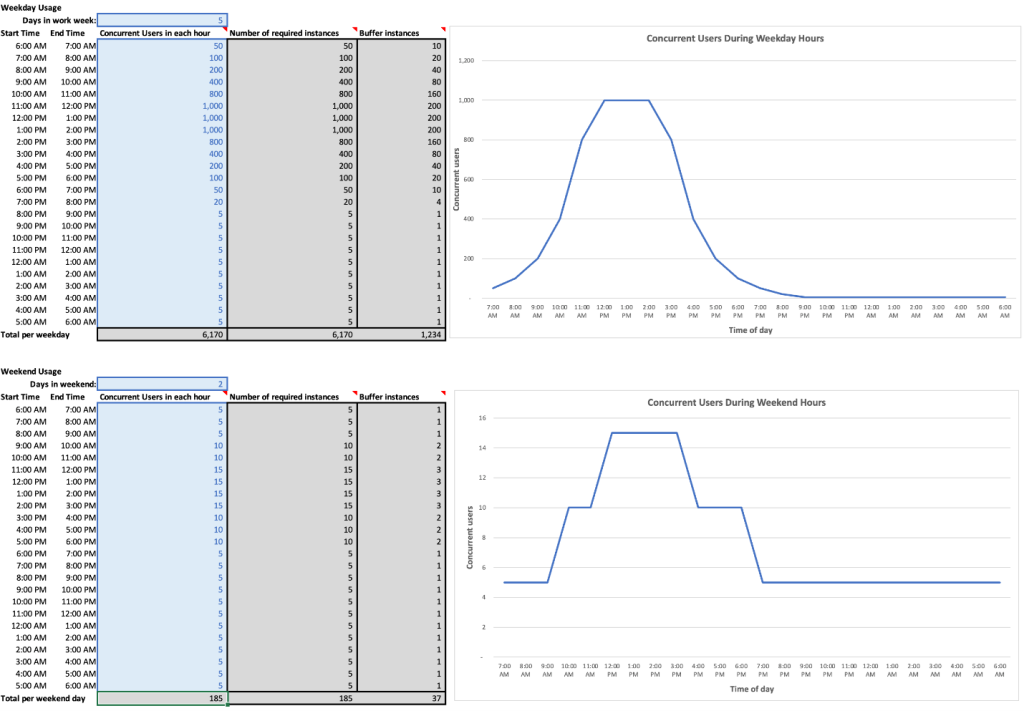The height and width of the screenshot is (711, 1024).
Task: Click the red comment indicator on weekday 'Buffer instances' header
Action: click(443, 29)
